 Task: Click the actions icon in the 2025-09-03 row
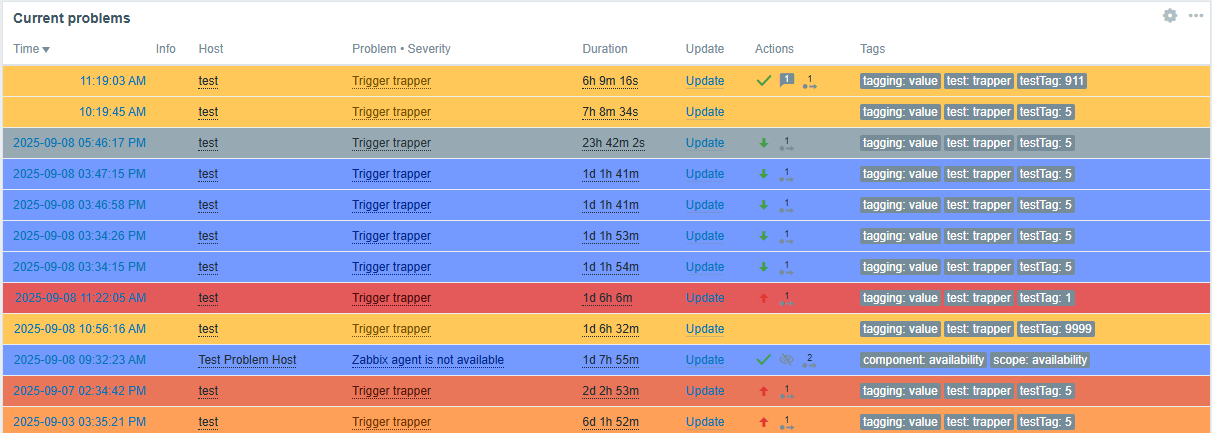pyautogui.click(x=786, y=422)
